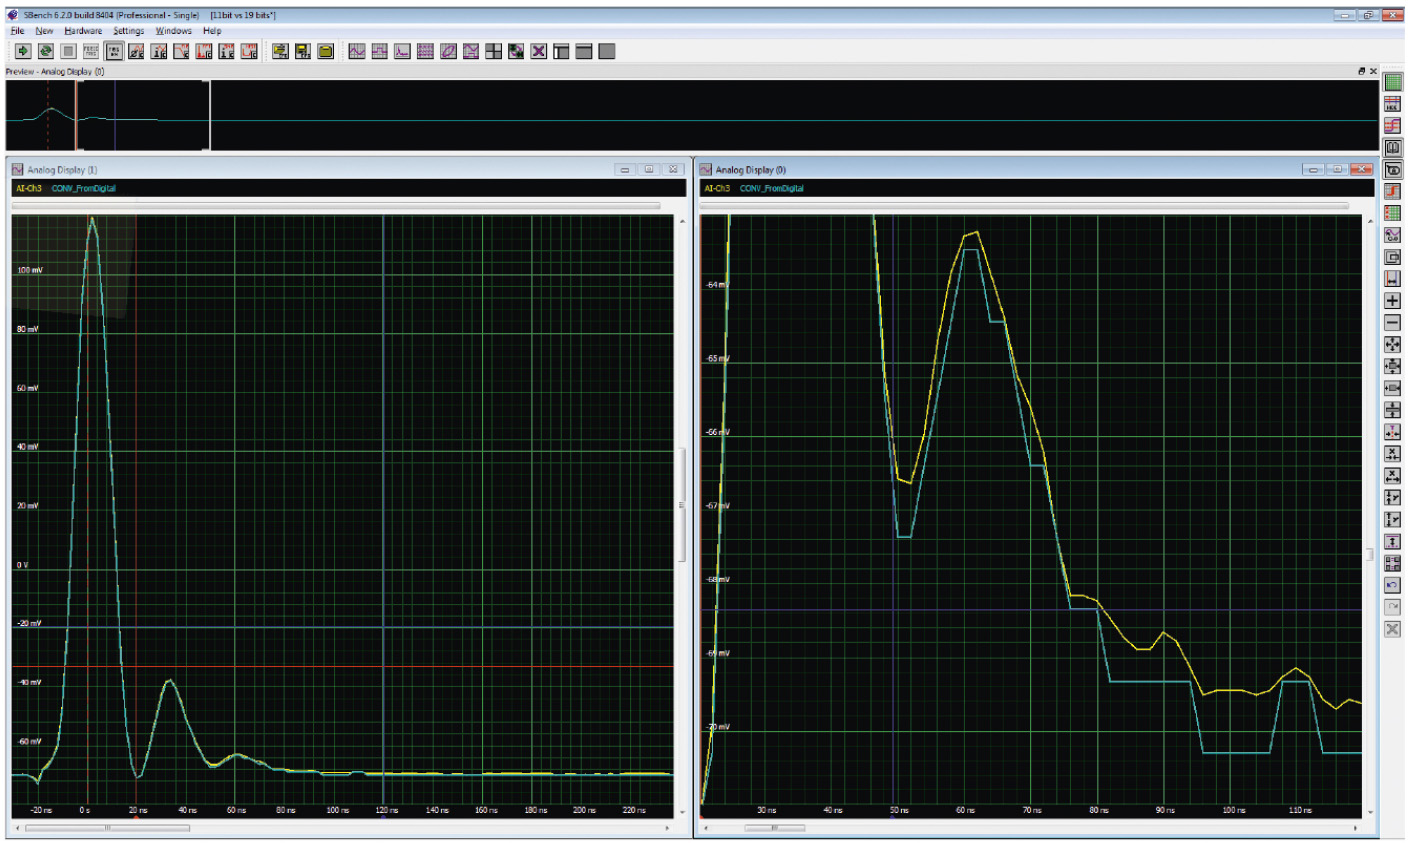Image resolution: width=1412 pixels, height=843 pixels.
Task: Click the blue undo arrow sidebar icon
Action: click(1392, 585)
